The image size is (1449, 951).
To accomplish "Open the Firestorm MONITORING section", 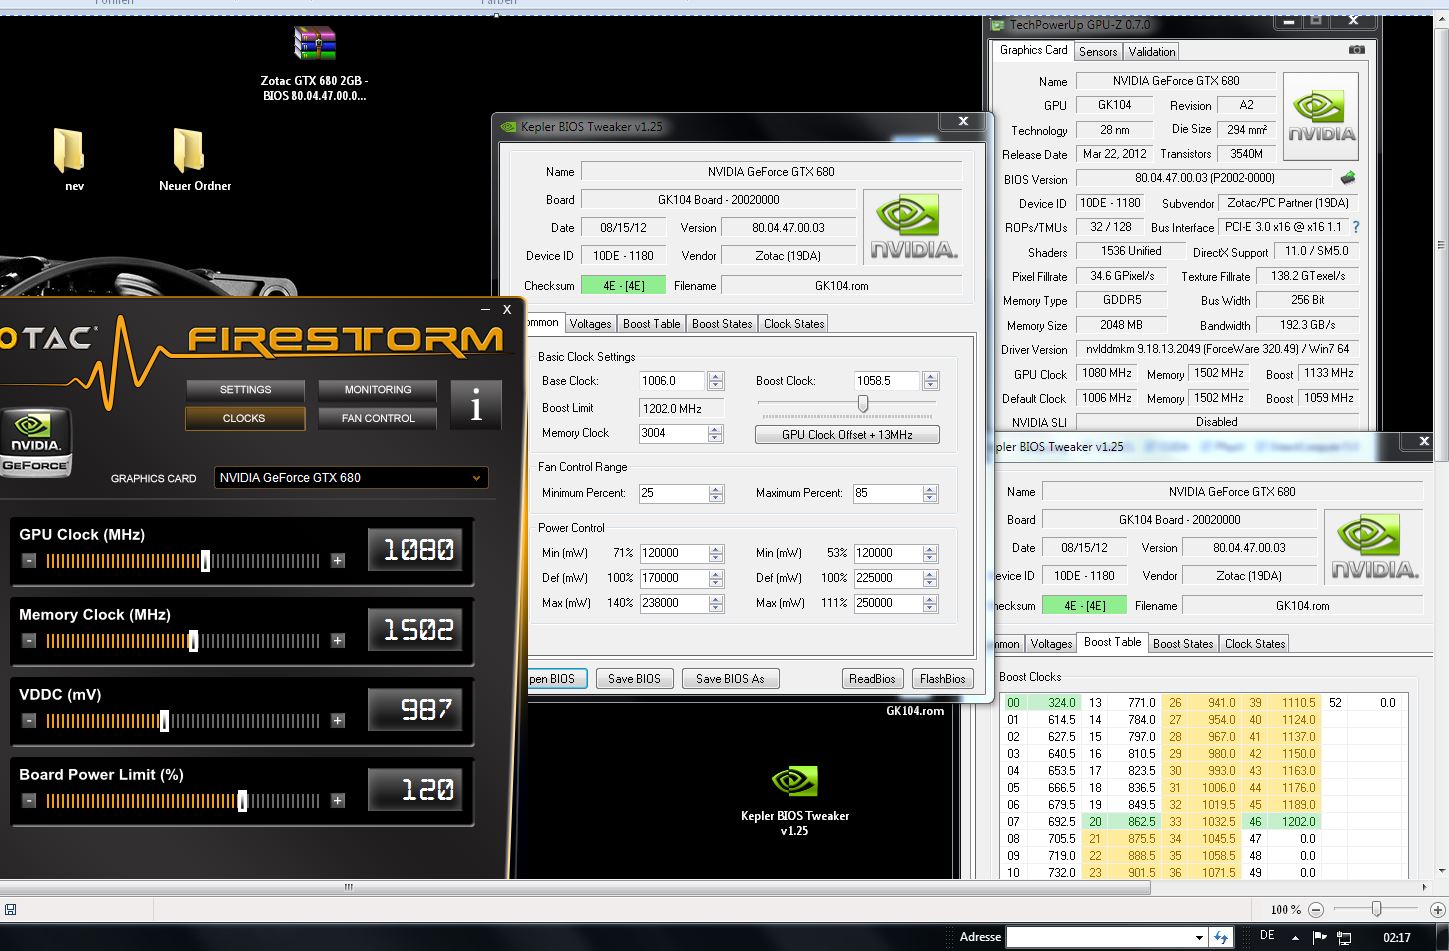I will (x=378, y=390).
